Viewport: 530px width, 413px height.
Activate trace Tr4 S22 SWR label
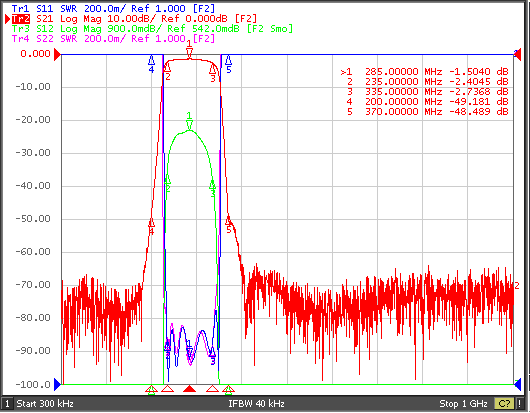[113, 39]
